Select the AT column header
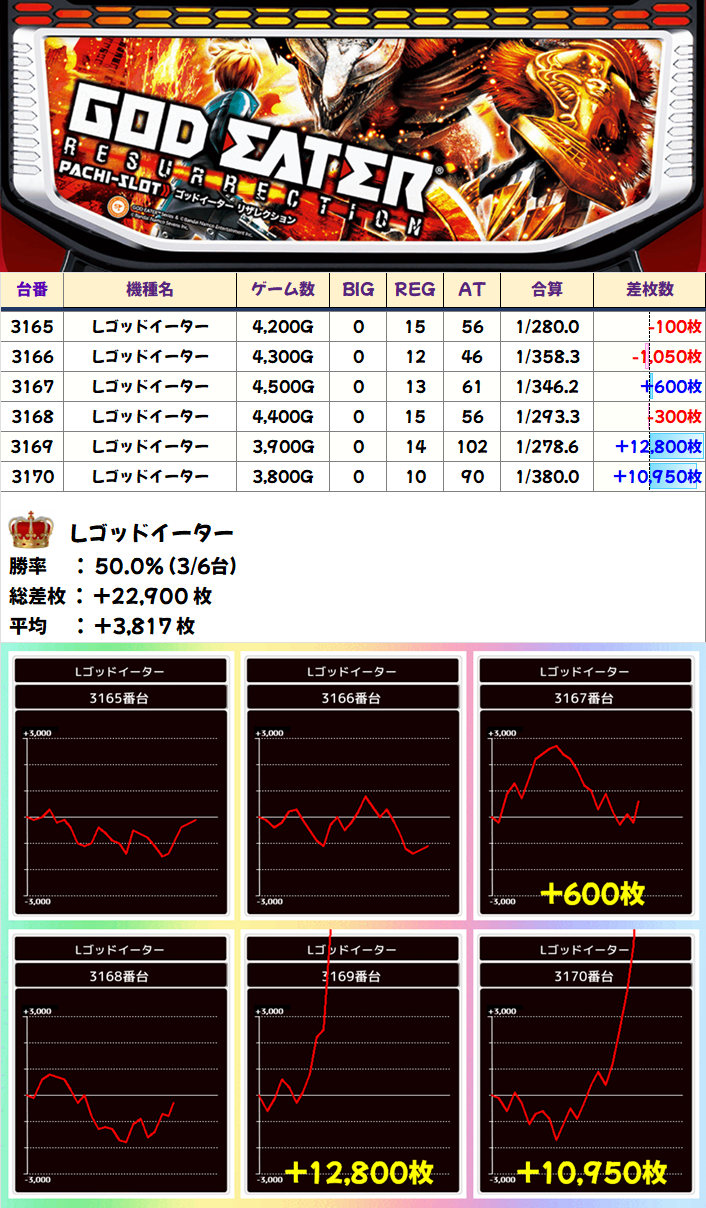Viewport: 706px width, 1208px height. (x=472, y=290)
